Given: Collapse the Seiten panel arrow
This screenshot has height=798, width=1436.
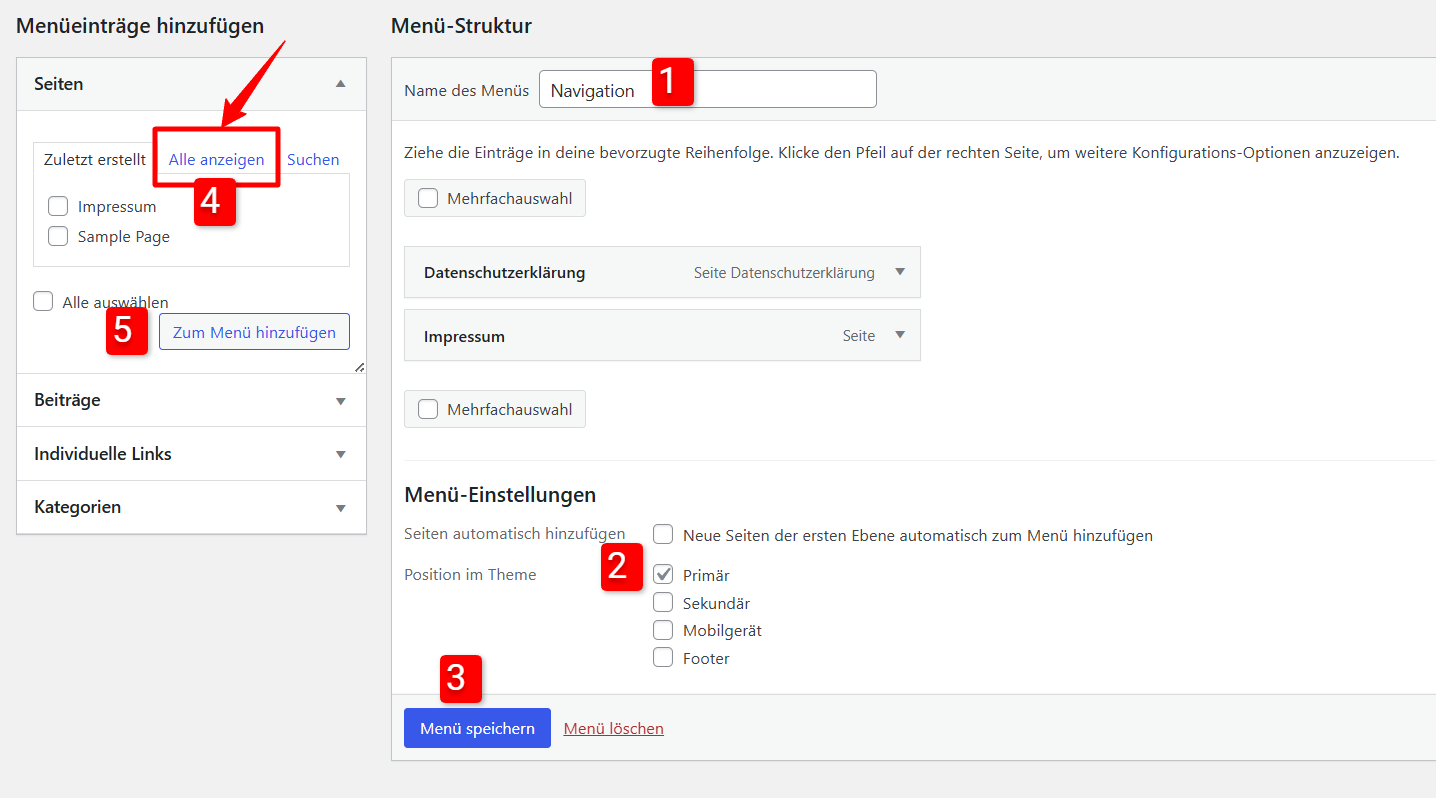Looking at the screenshot, I should (x=340, y=84).
